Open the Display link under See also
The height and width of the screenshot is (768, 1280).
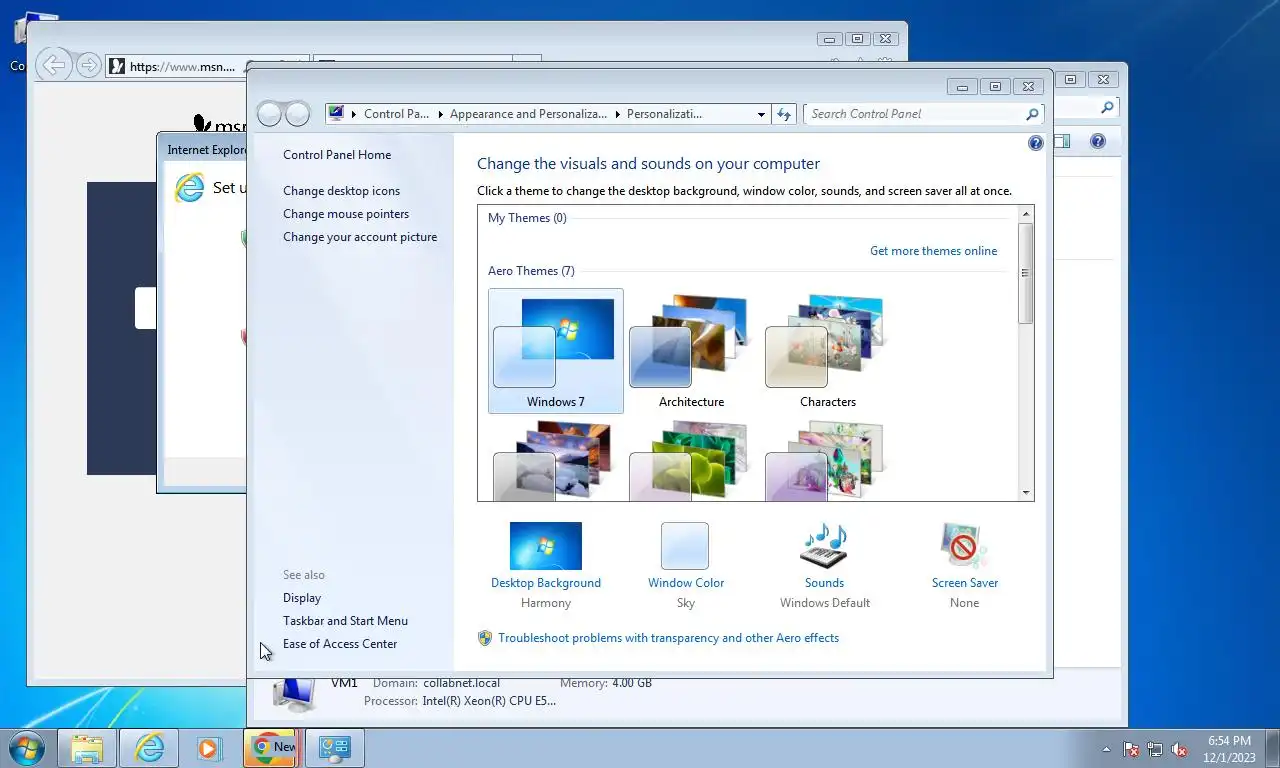click(302, 598)
